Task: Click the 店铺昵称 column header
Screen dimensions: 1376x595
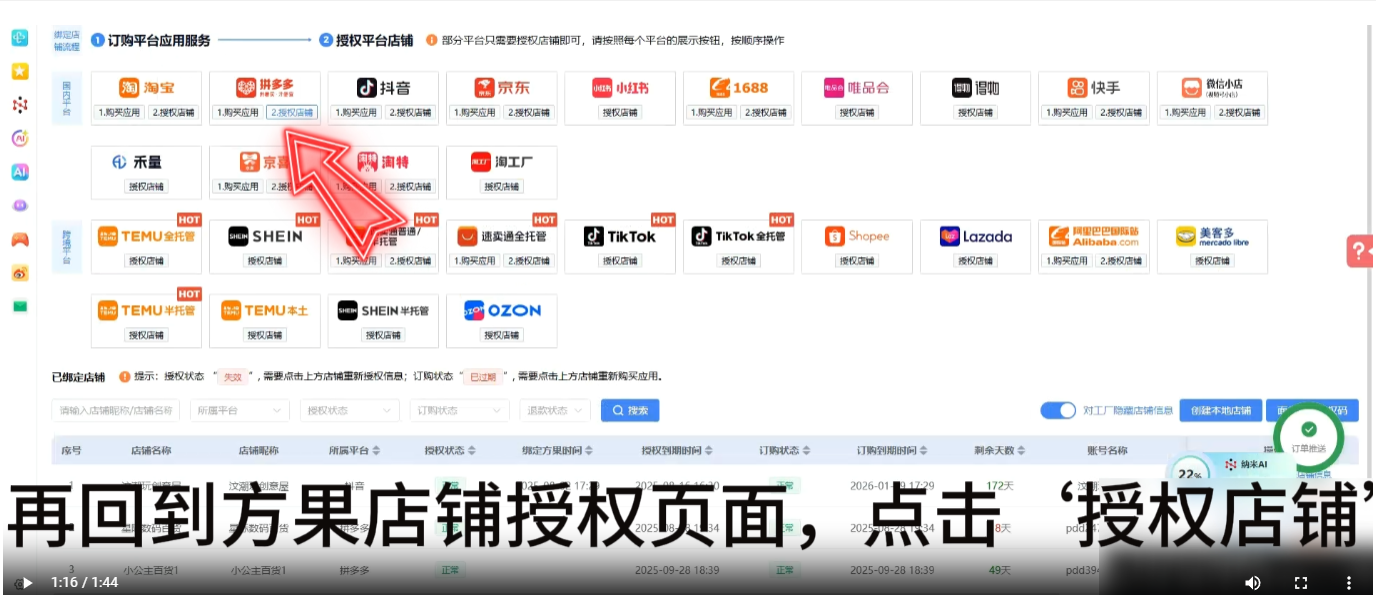Action: pos(258,450)
